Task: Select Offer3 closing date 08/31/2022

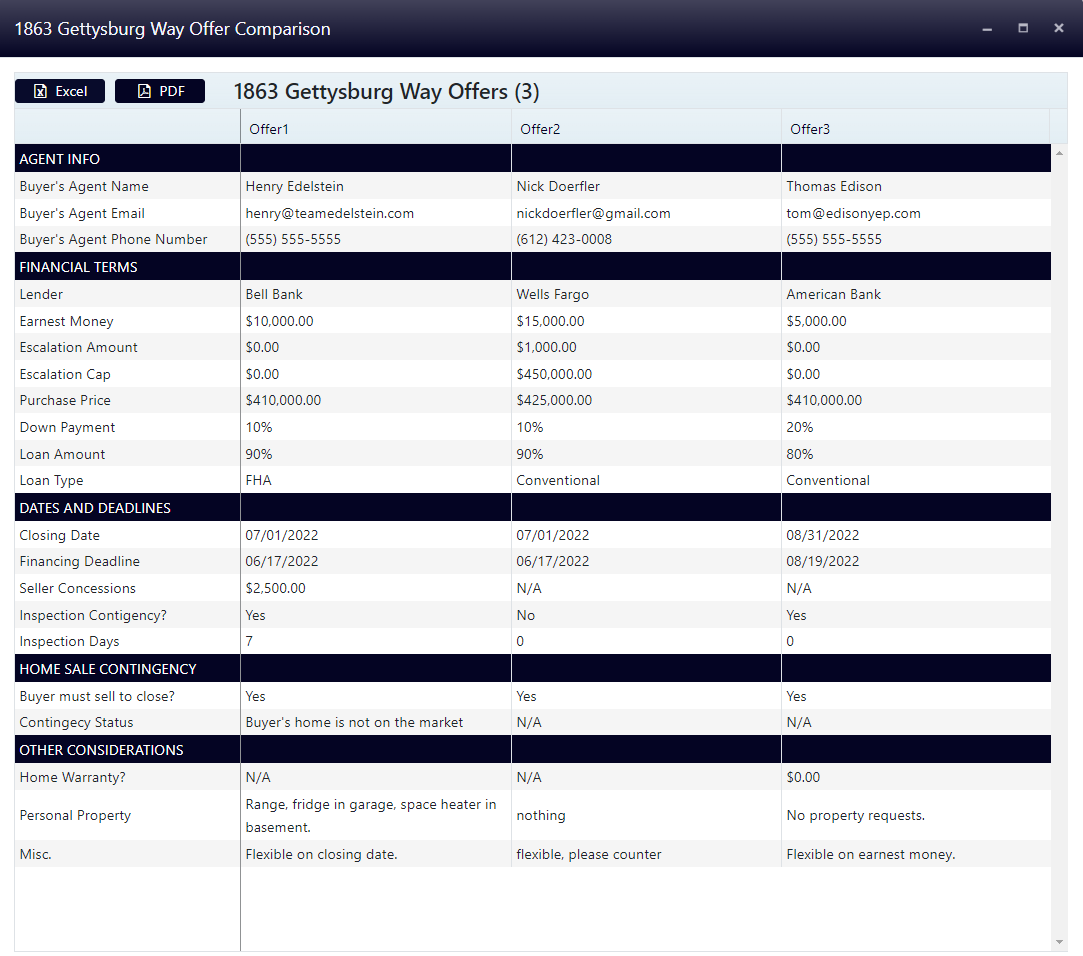Action: 822,535
